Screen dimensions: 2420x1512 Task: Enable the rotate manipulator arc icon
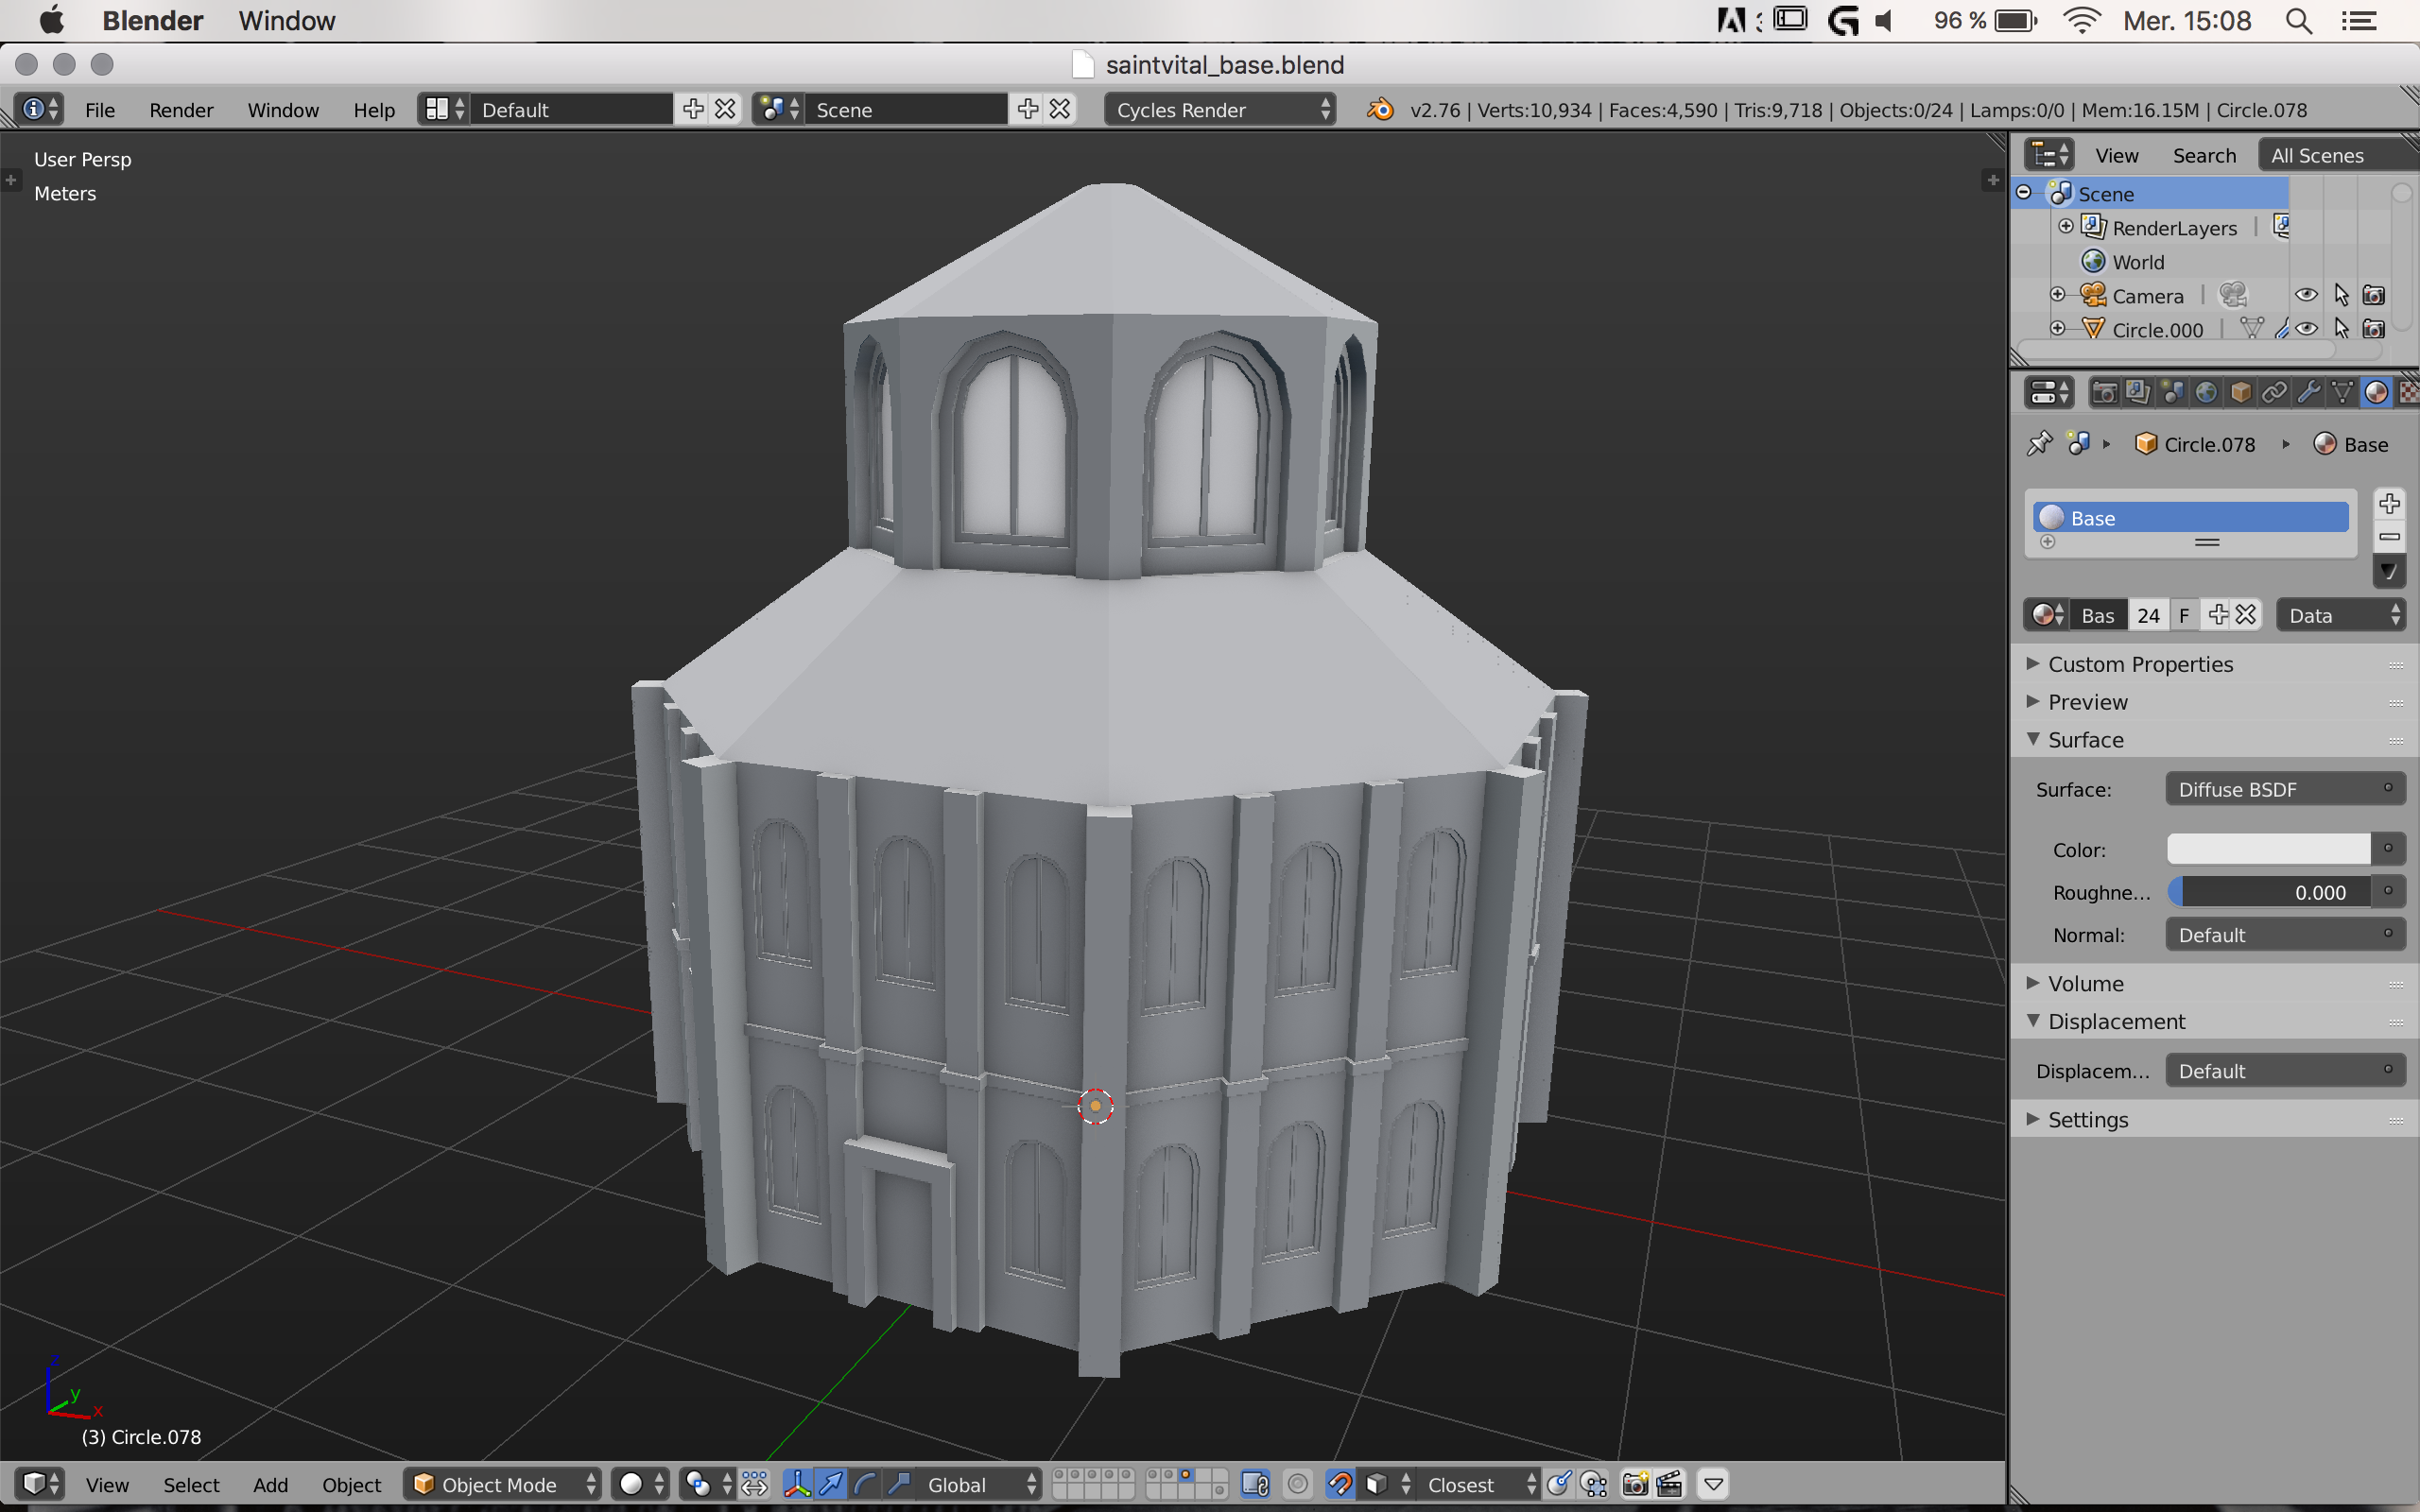tap(865, 1484)
